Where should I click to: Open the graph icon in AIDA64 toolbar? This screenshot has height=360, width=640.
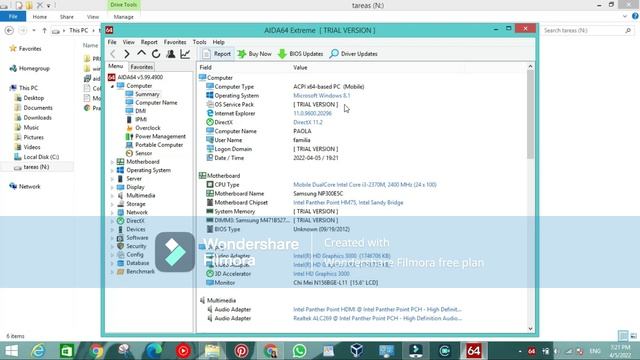pyautogui.click(x=185, y=54)
